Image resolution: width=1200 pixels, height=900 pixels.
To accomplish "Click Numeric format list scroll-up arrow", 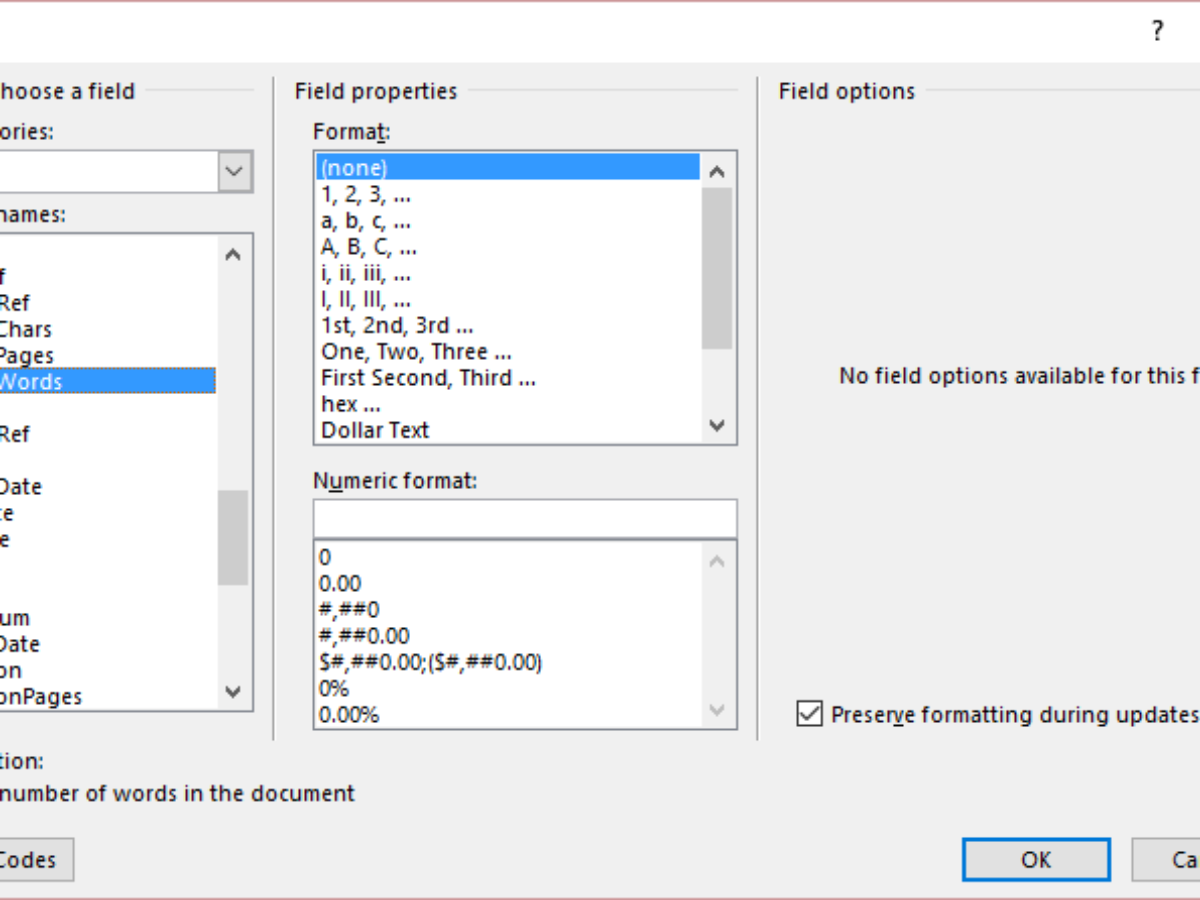I will (x=717, y=562).
